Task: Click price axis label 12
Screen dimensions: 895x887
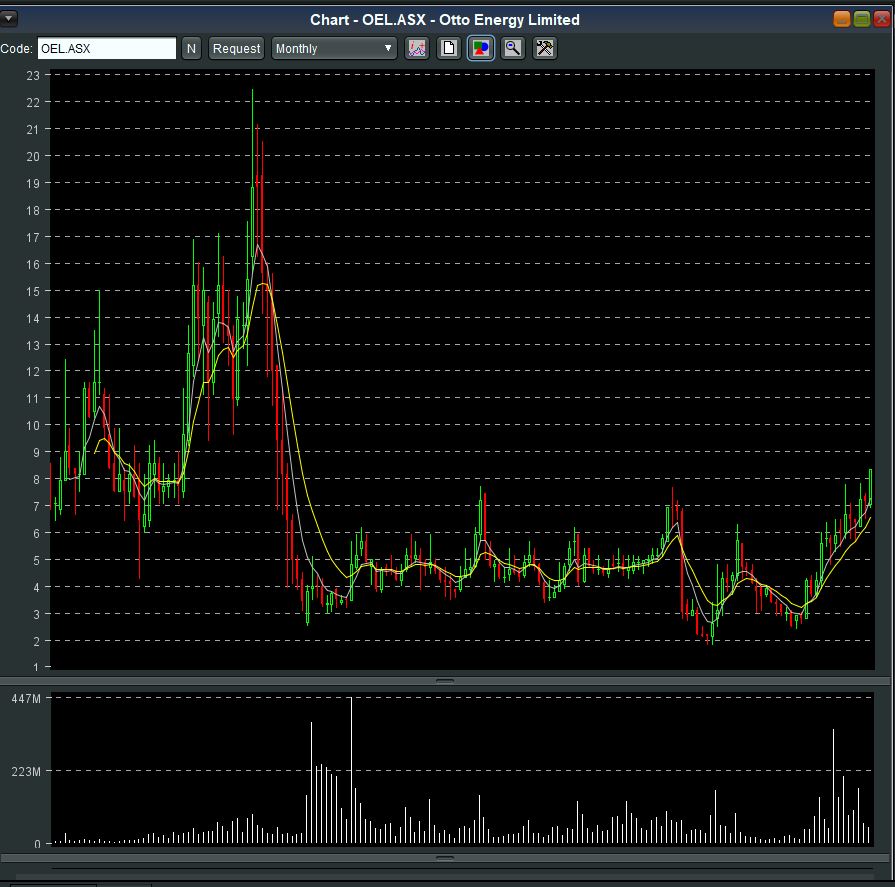Action: [x=33, y=372]
